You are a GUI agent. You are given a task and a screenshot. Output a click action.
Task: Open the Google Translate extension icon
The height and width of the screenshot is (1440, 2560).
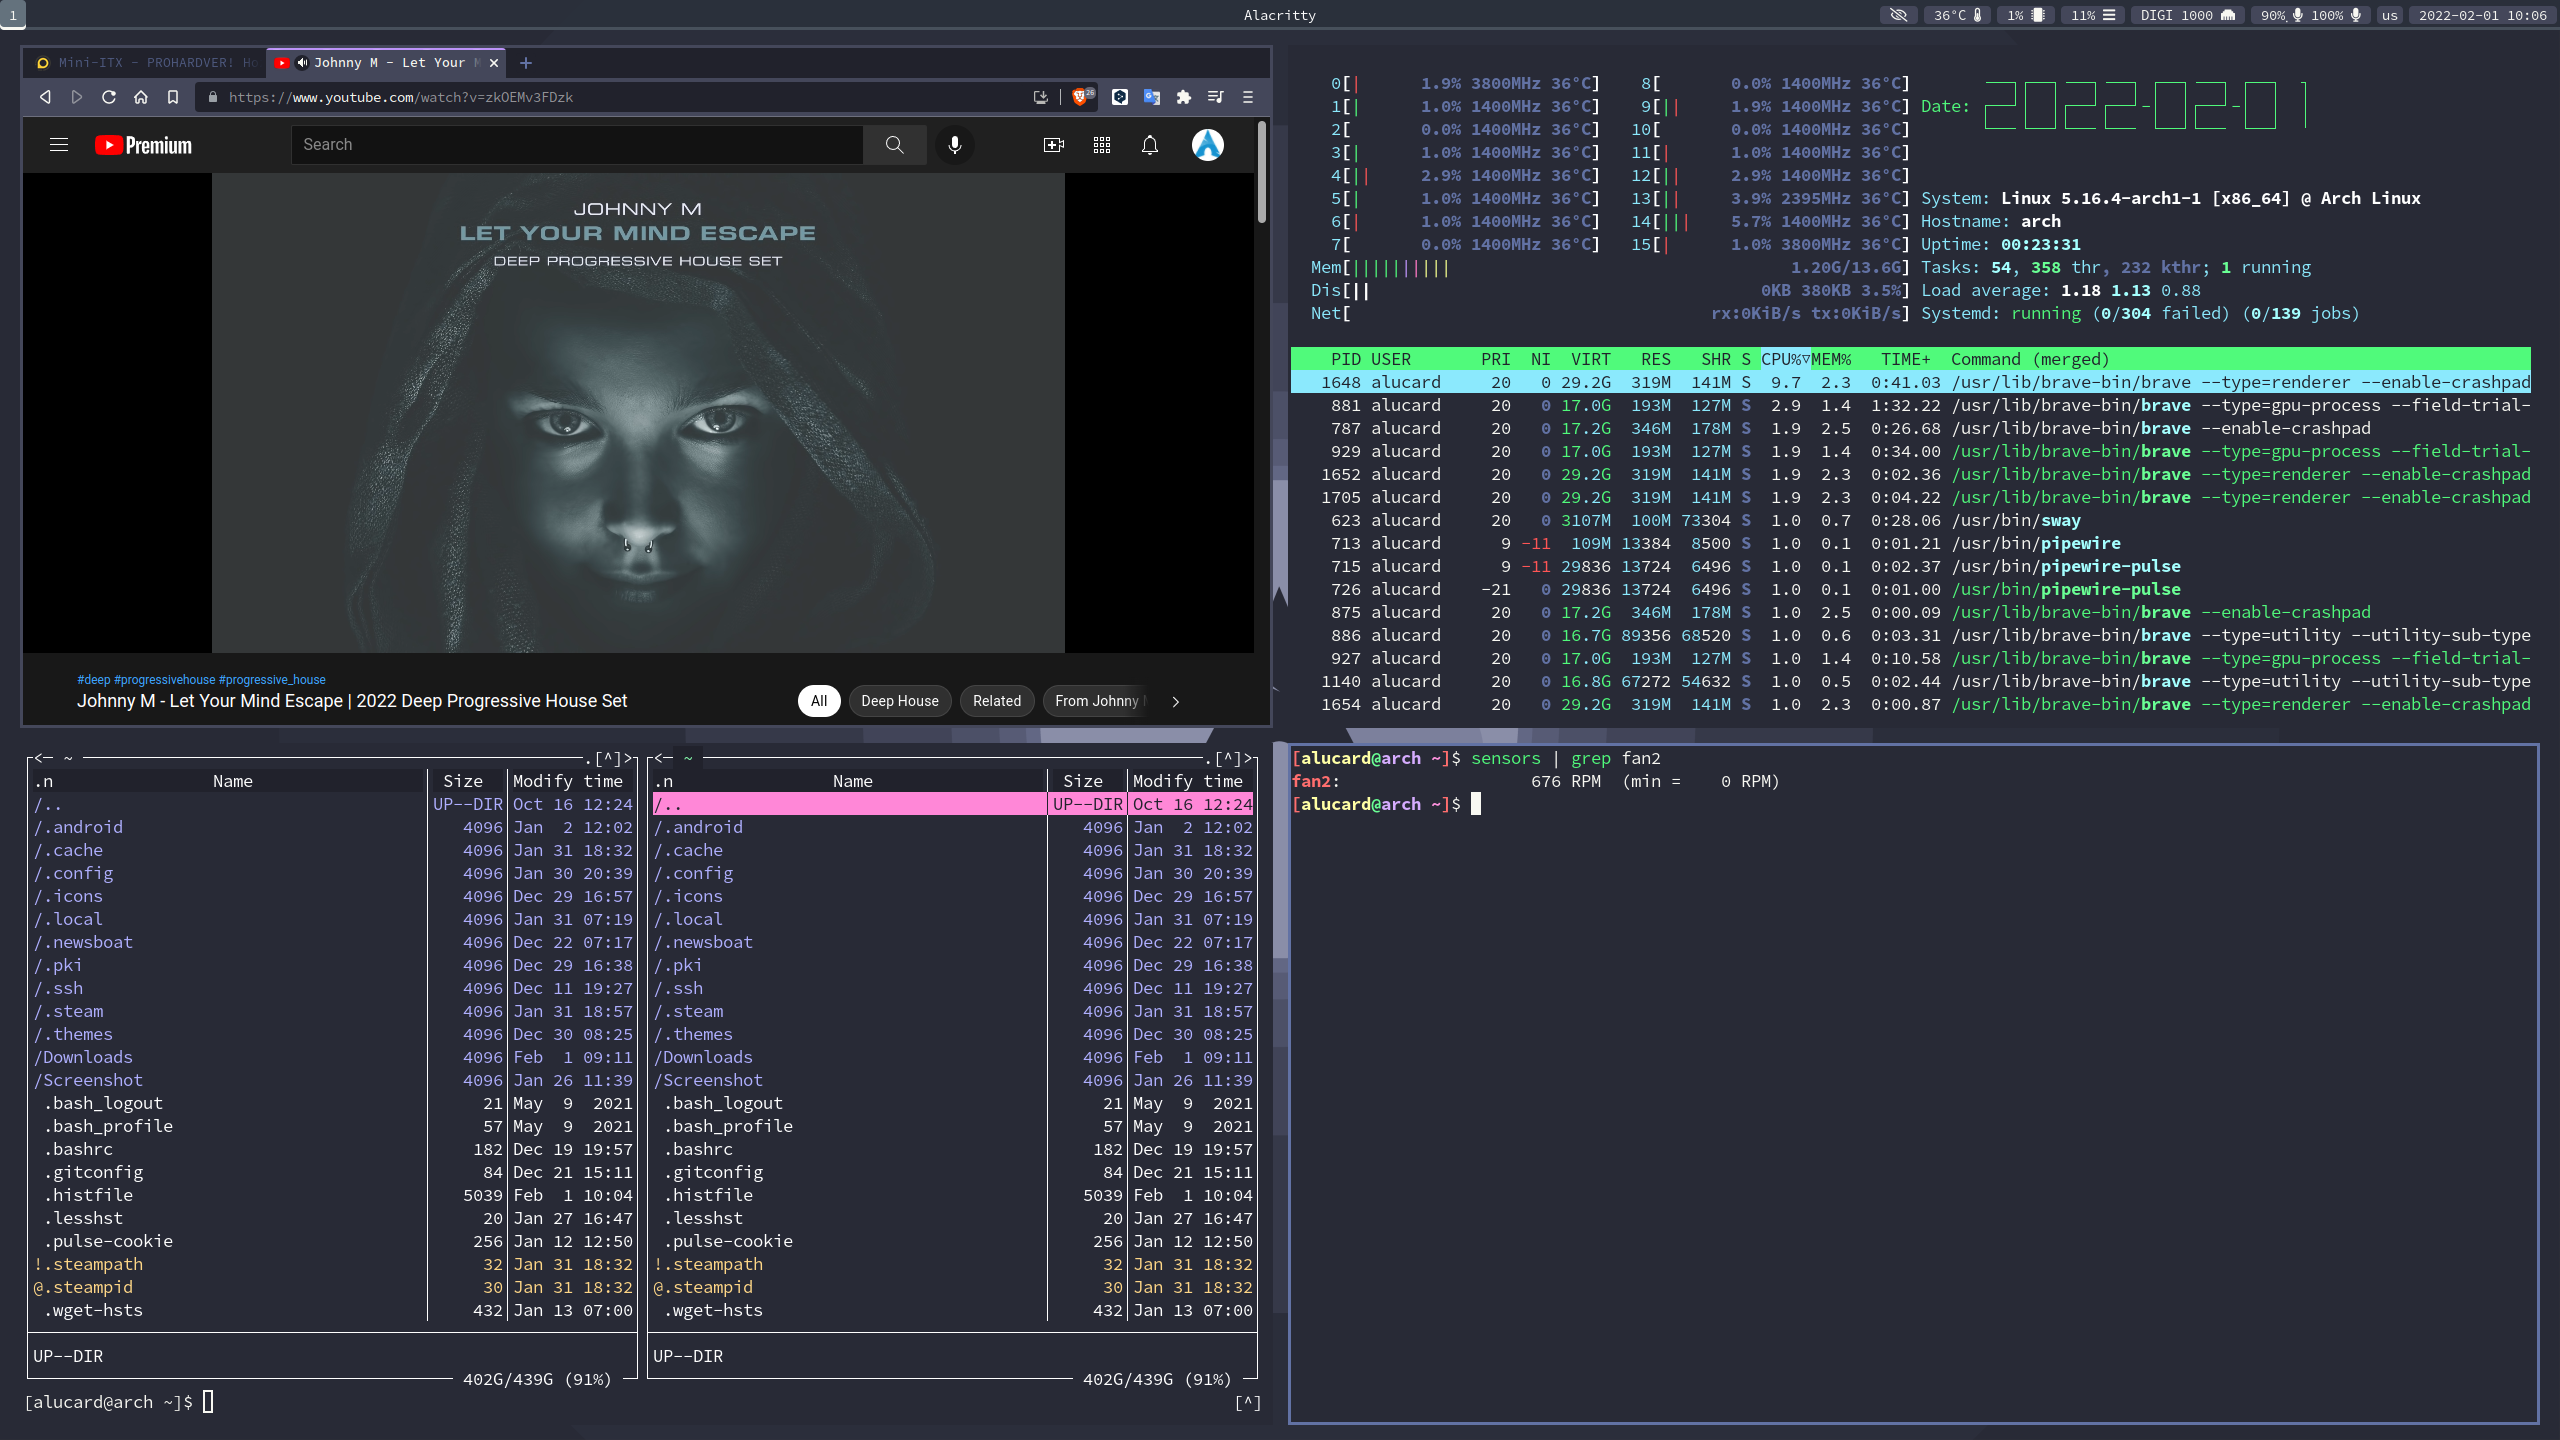tap(1152, 97)
